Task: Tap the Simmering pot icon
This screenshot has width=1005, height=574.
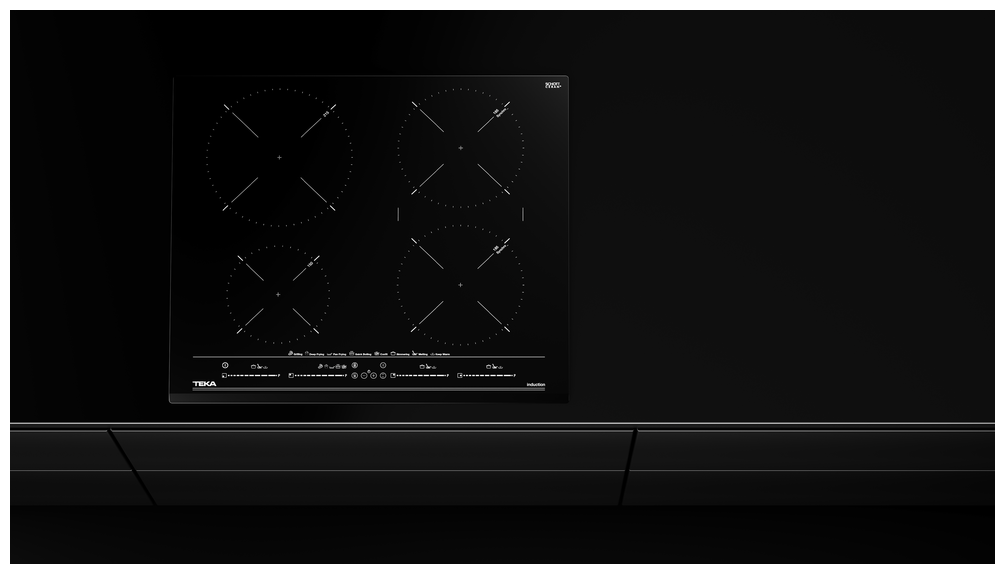Action: tap(393, 353)
